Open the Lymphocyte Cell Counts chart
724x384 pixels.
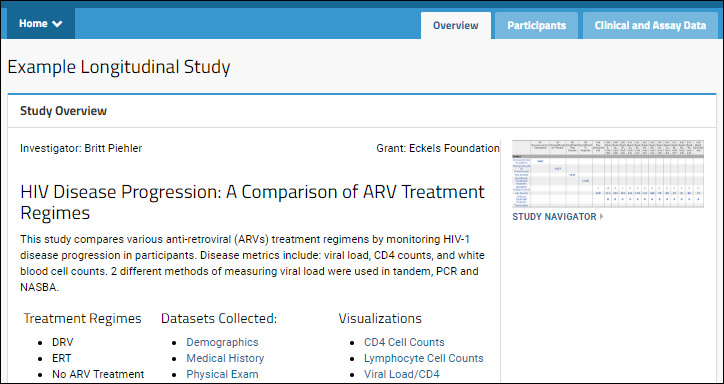[x=423, y=358]
